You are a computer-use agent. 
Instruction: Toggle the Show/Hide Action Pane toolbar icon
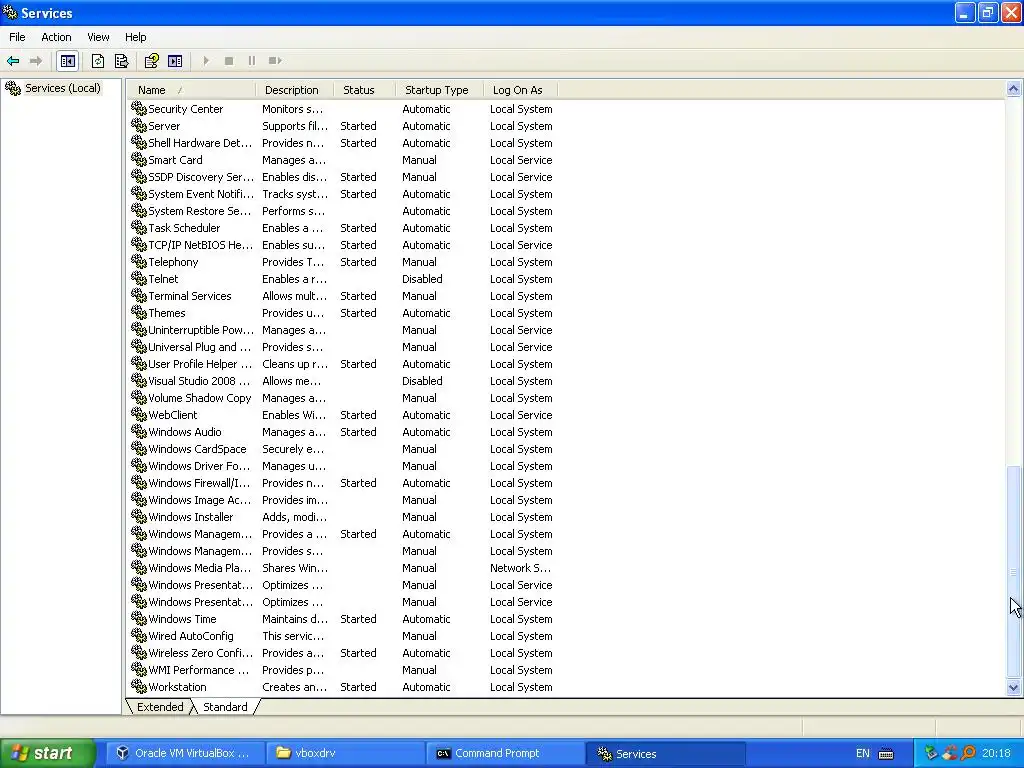[x=175, y=61]
